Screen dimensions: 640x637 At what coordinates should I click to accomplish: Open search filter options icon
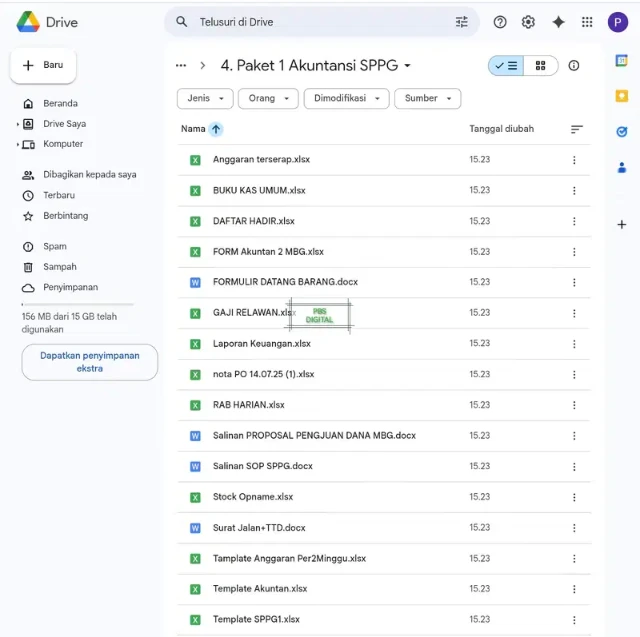(x=461, y=22)
